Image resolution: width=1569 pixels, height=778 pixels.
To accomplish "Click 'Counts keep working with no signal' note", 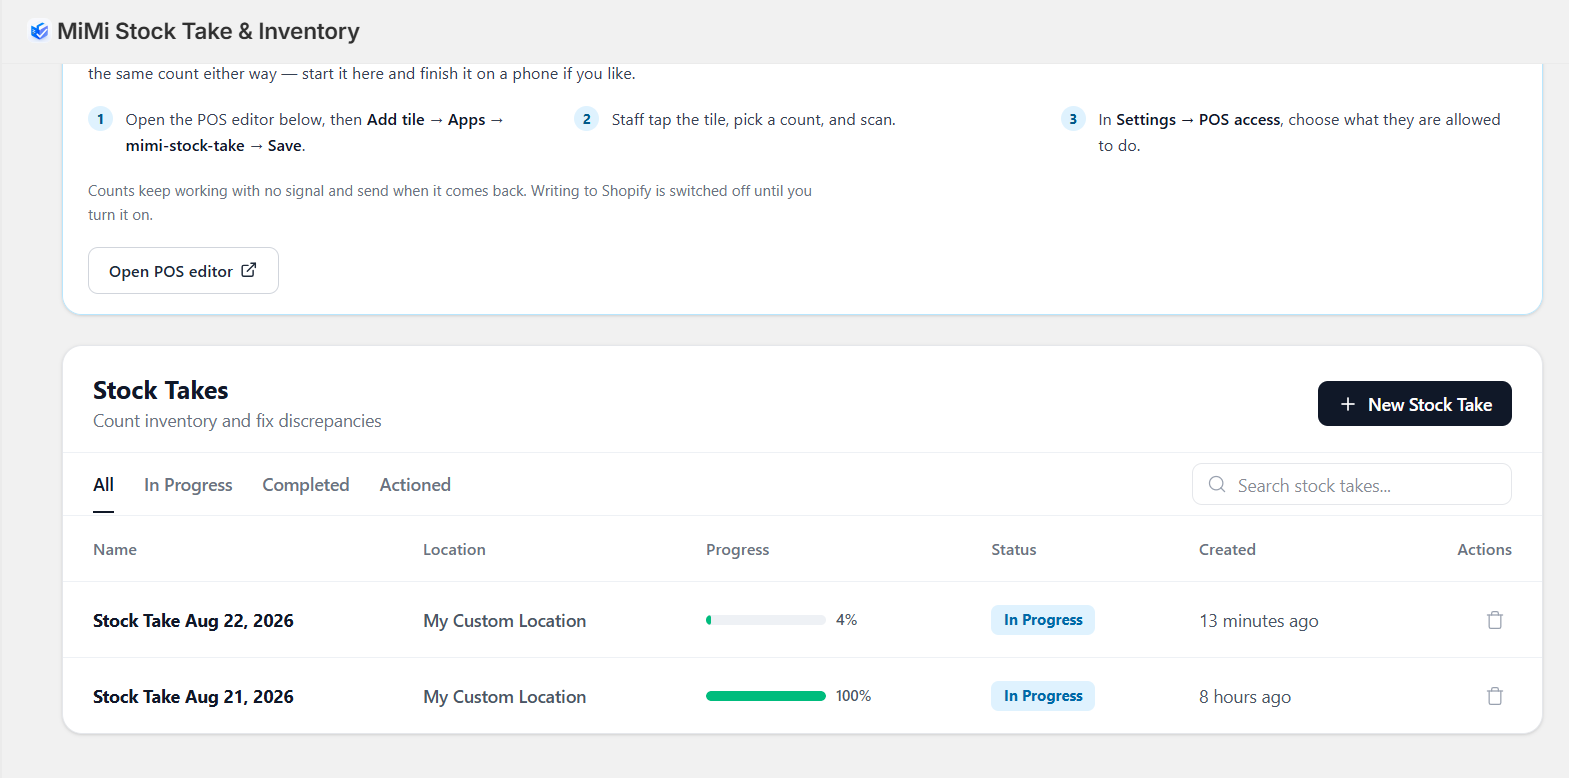I will tap(450, 203).
